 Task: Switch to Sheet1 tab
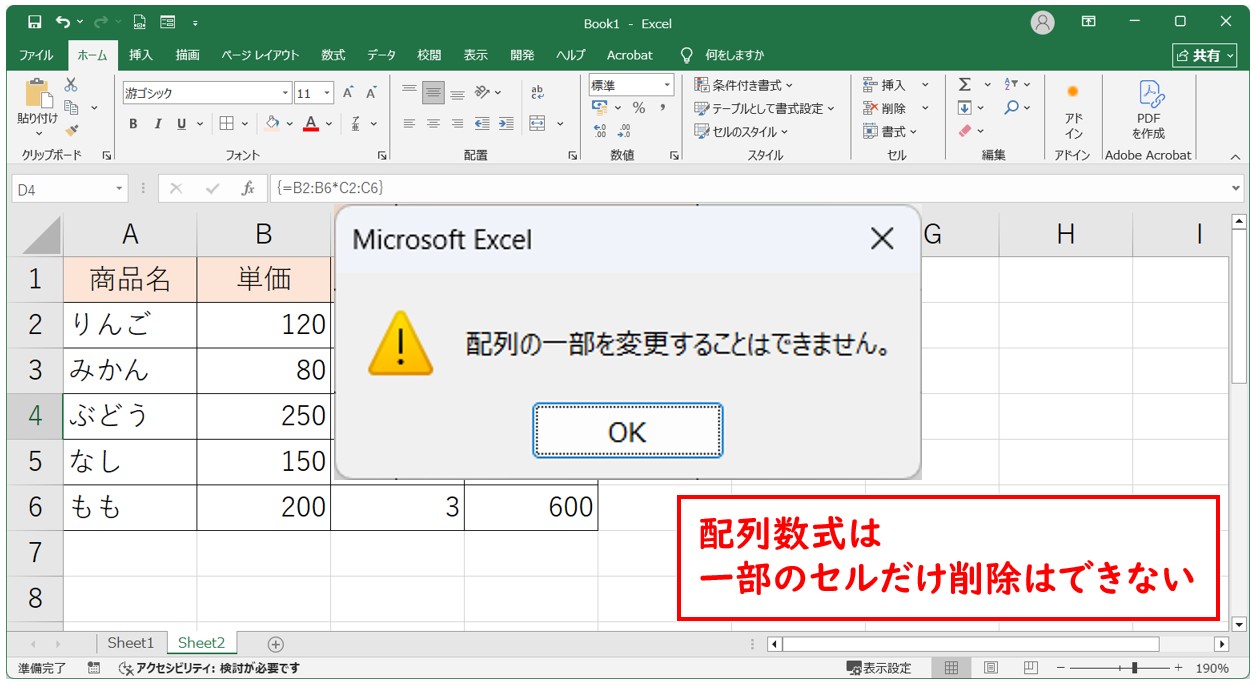pos(131,643)
